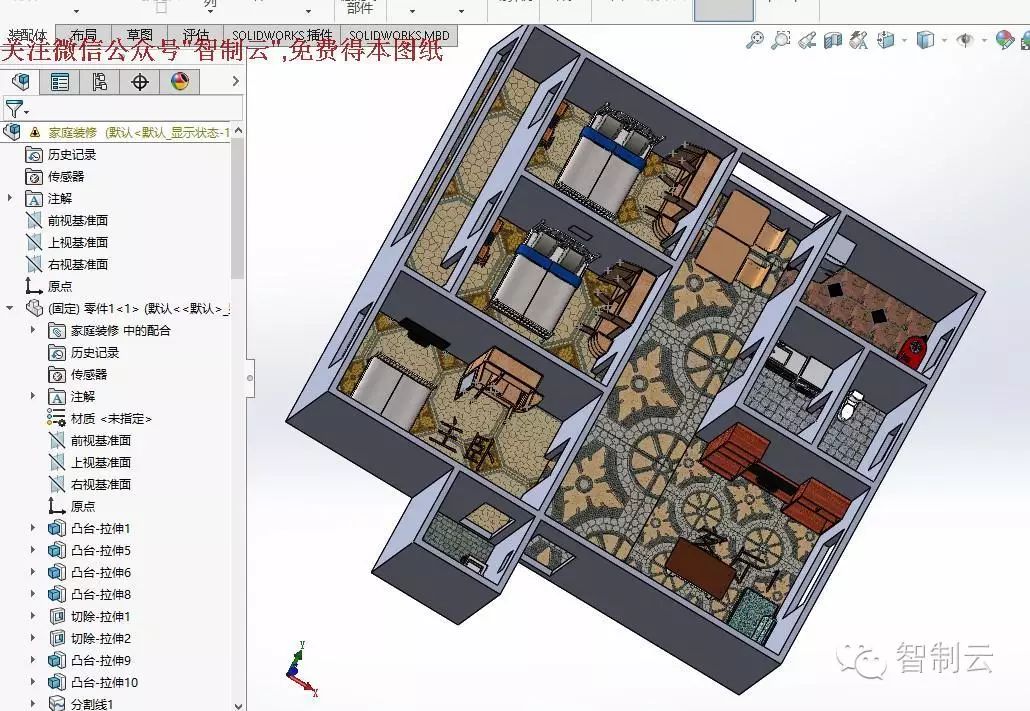Select top-level 历史记录 under 家庭装修 assembly
The image size is (1030, 711).
tap(72, 154)
